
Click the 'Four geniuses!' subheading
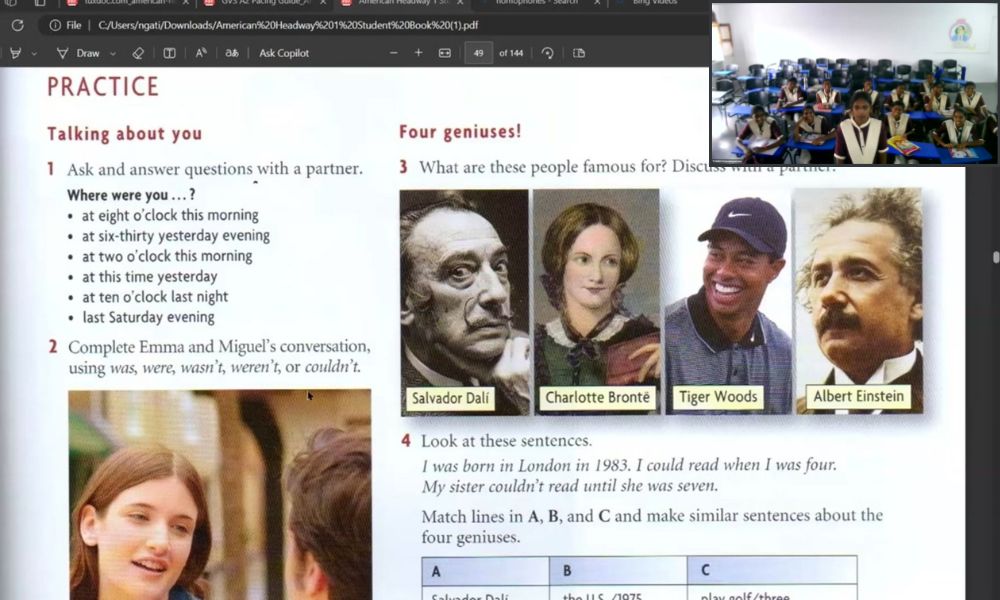460,132
